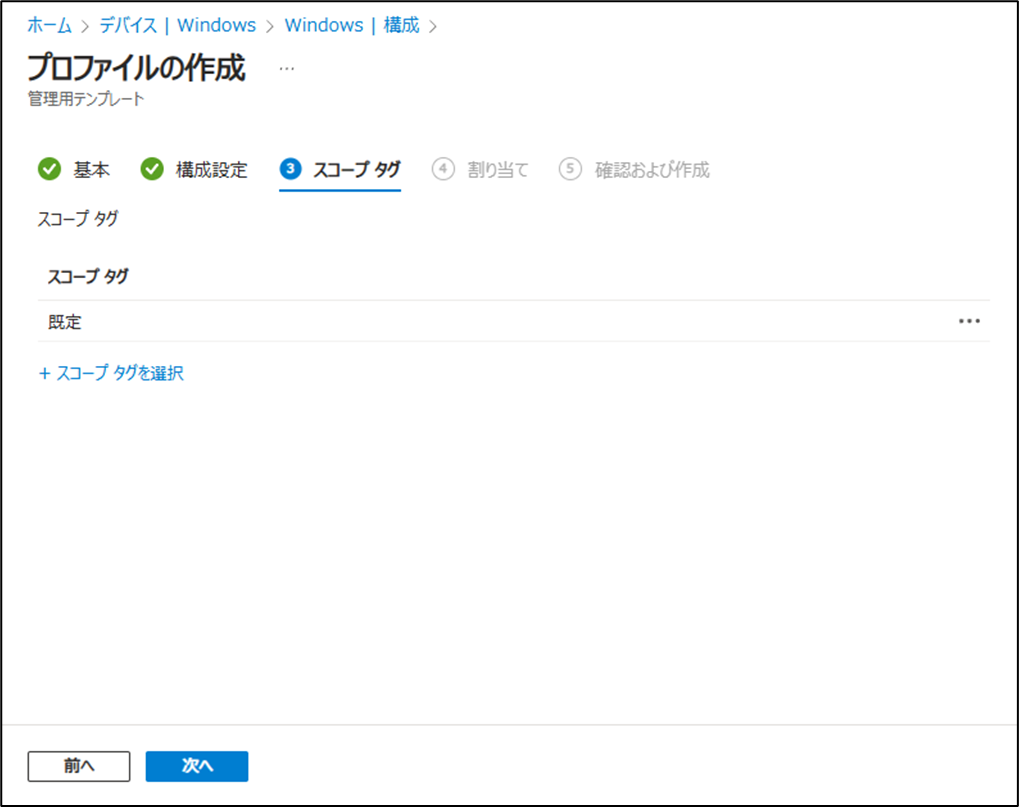Click the green check icon on 構成設定 step

(x=152, y=169)
